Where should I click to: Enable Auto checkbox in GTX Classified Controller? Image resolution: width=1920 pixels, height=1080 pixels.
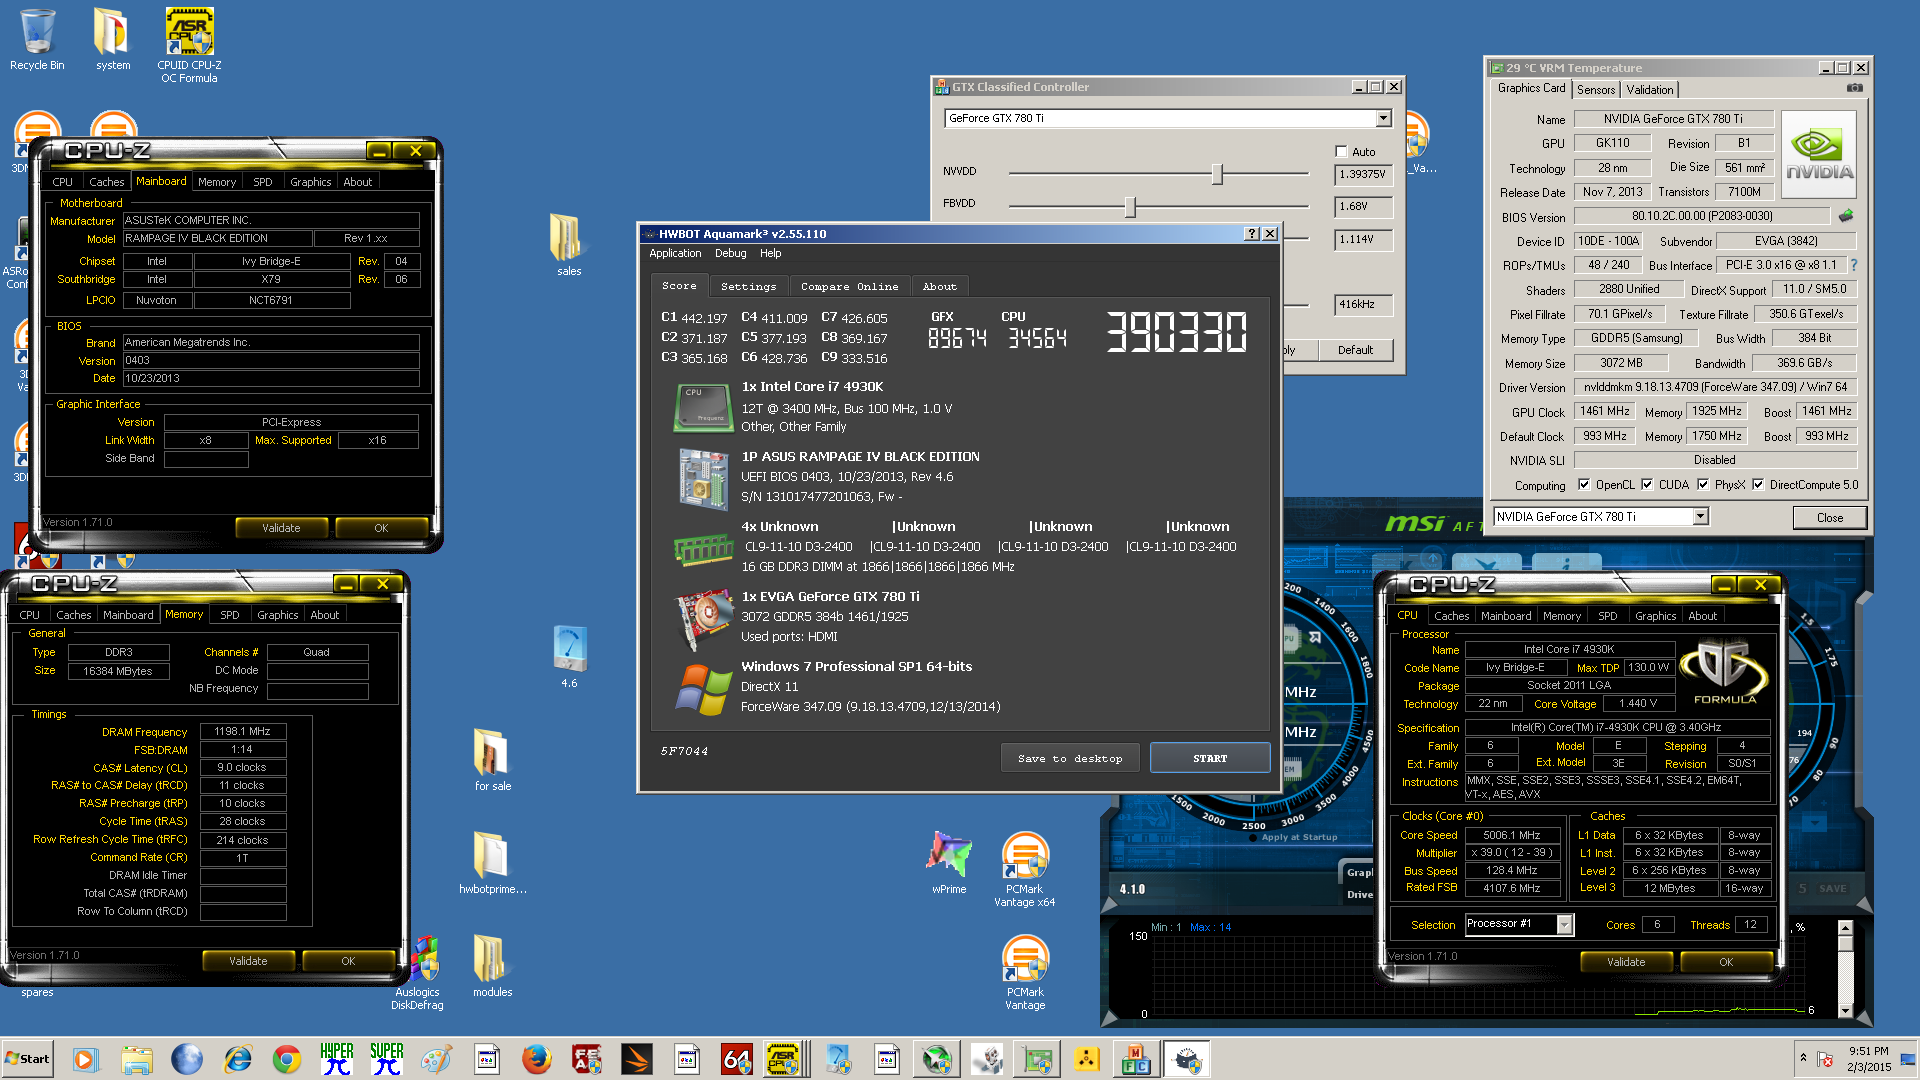1341,152
